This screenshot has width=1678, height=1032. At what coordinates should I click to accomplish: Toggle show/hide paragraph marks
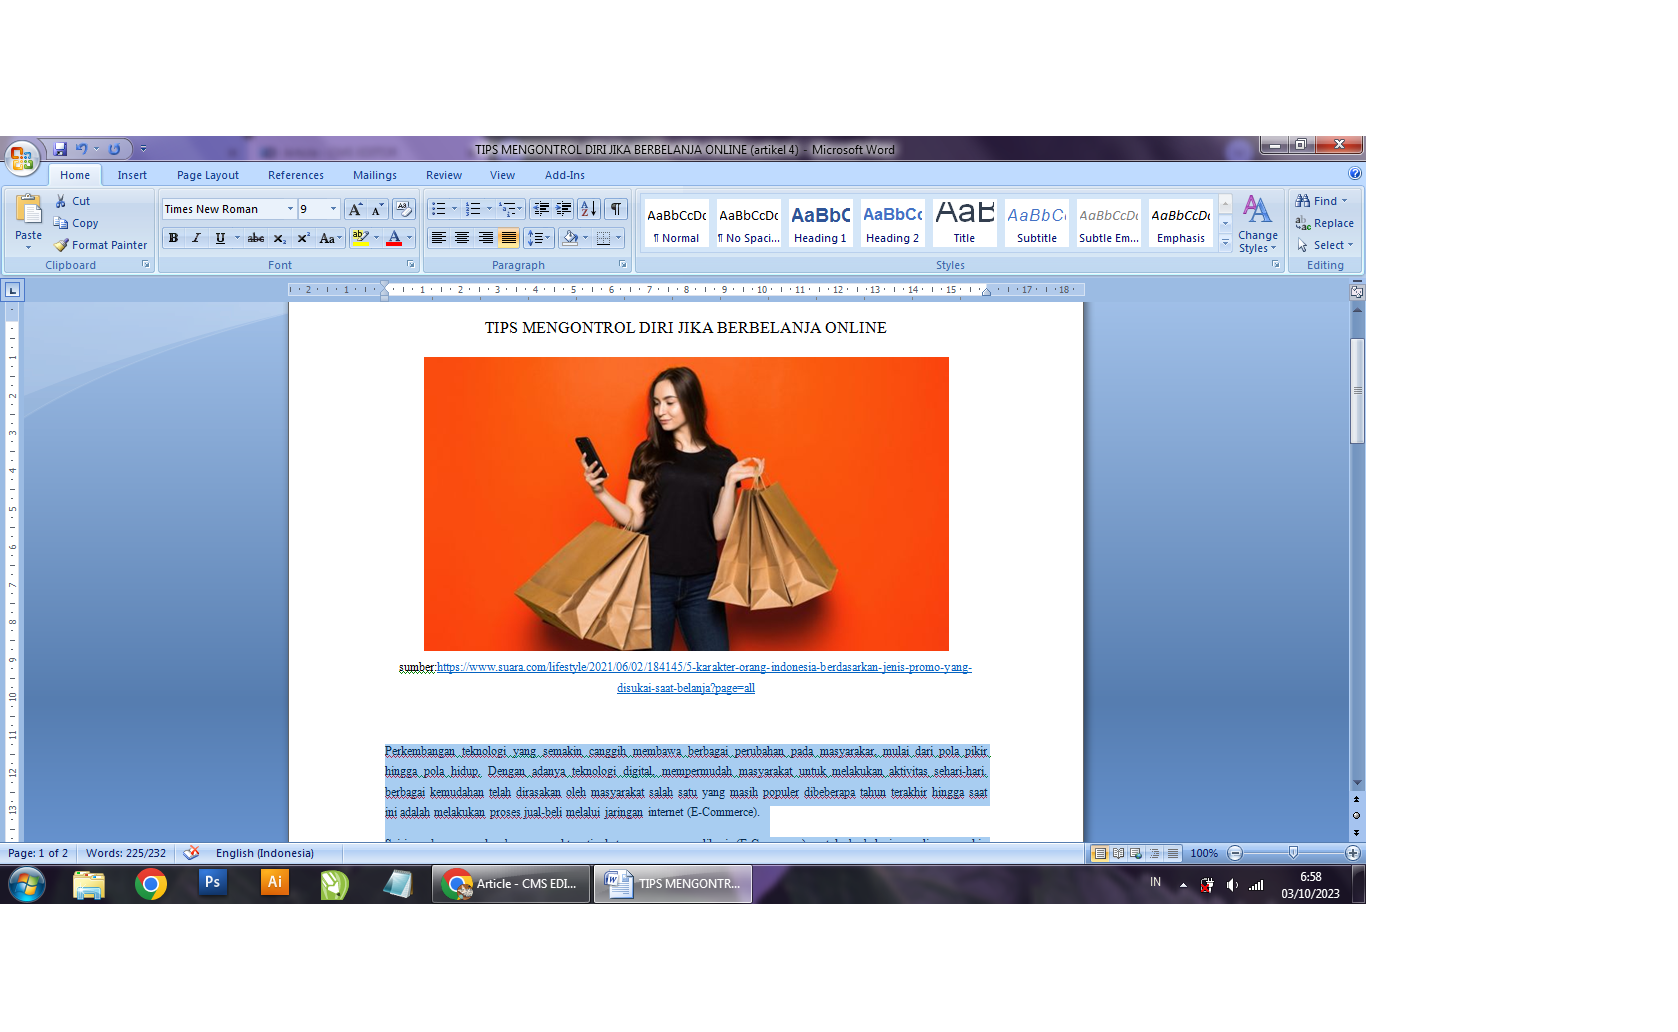617,209
